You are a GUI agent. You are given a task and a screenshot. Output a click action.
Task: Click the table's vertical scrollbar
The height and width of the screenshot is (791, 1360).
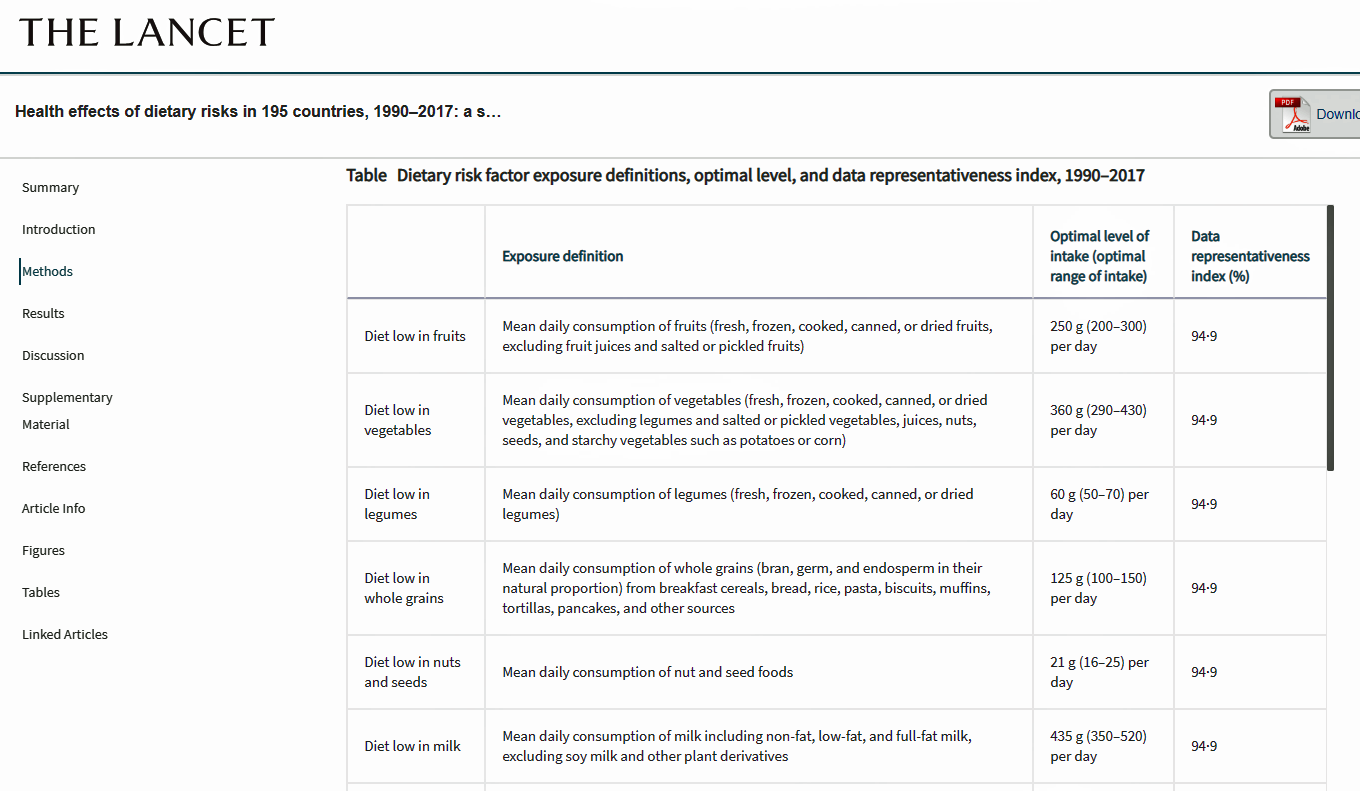tap(1330, 338)
